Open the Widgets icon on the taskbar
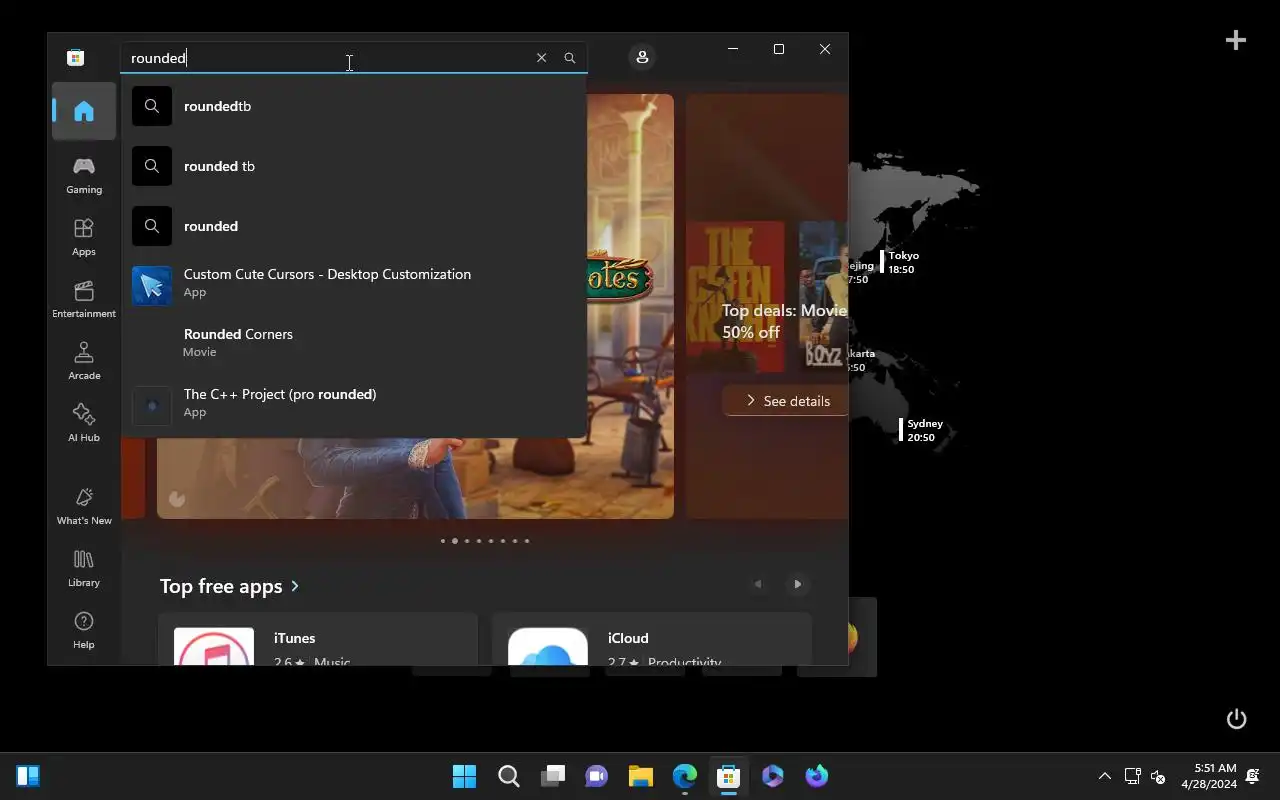 28,776
